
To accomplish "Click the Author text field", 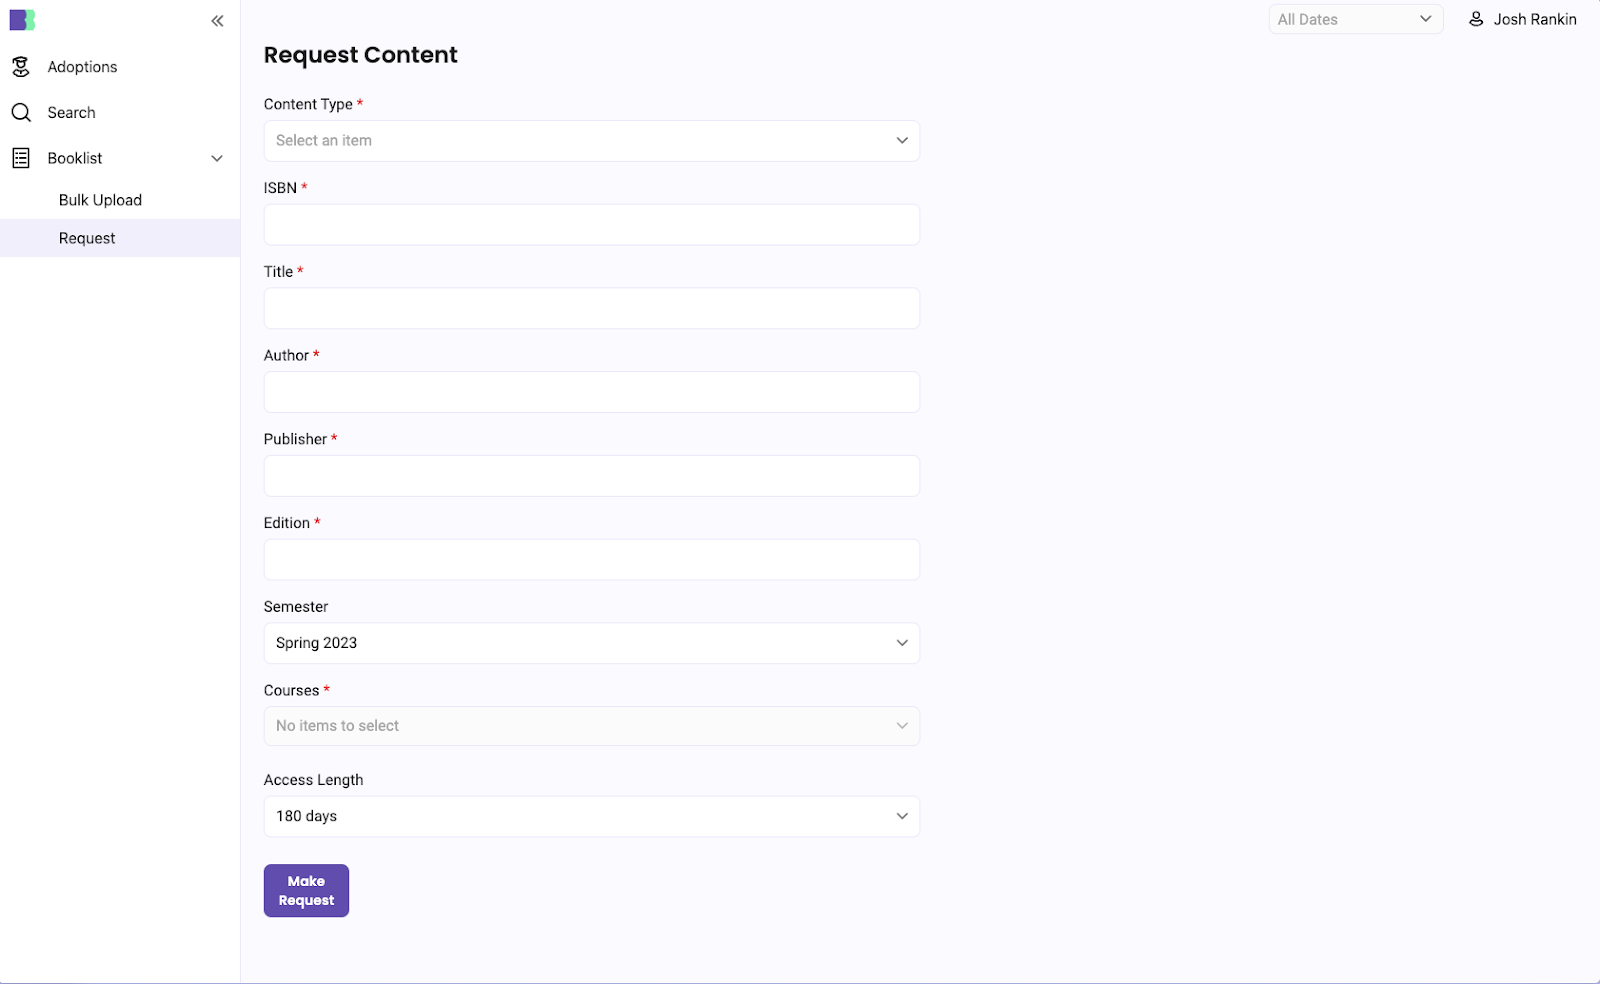I will pyautogui.click(x=591, y=392).
